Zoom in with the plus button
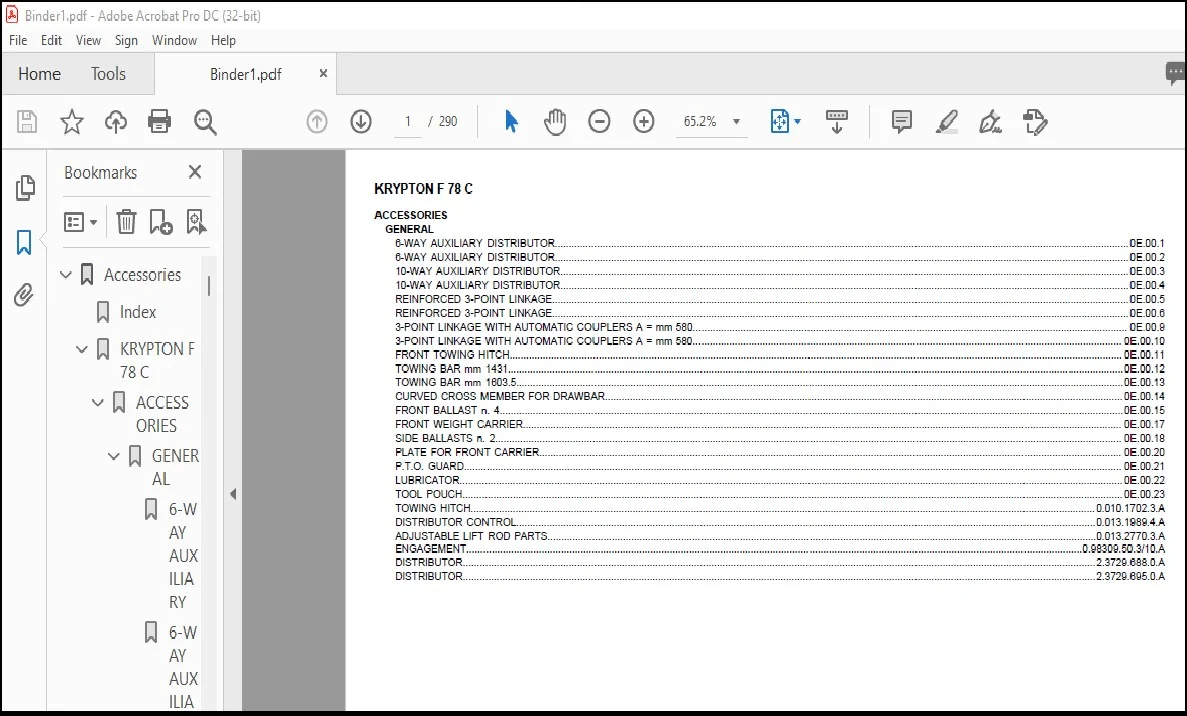This screenshot has width=1187, height=716. 643,121
